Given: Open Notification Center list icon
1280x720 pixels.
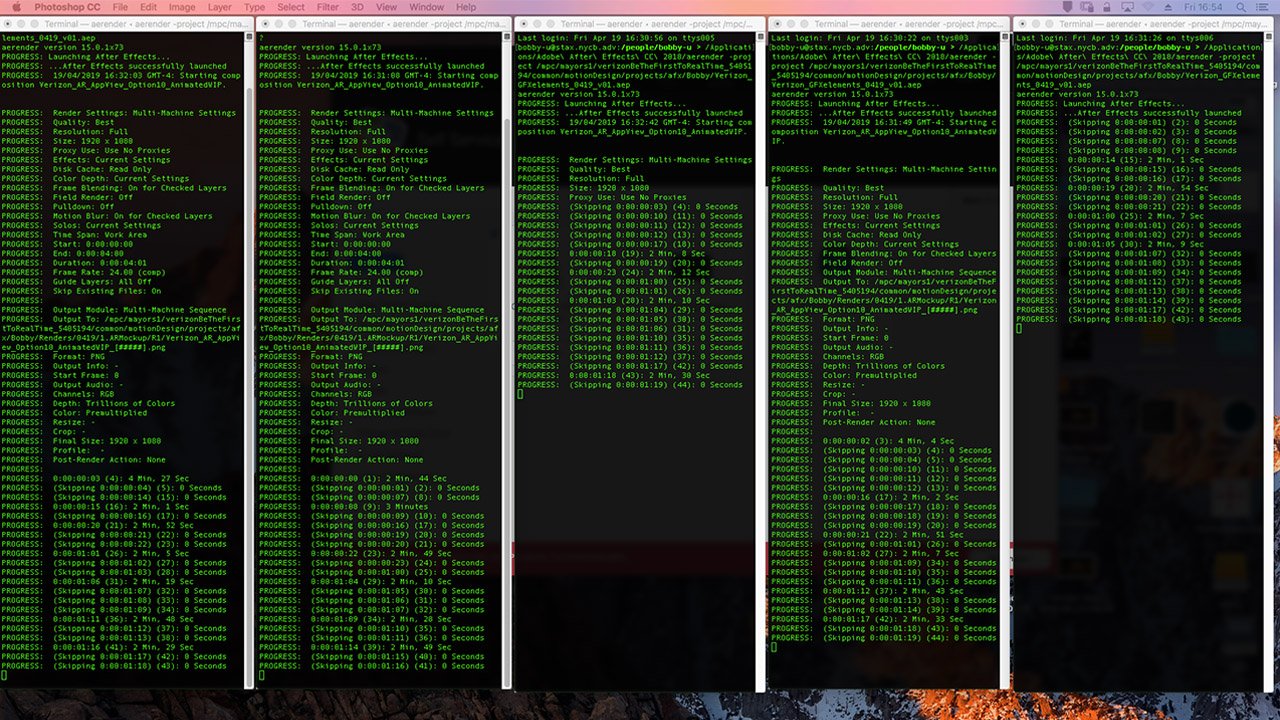Looking at the screenshot, I should (x=1264, y=7).
